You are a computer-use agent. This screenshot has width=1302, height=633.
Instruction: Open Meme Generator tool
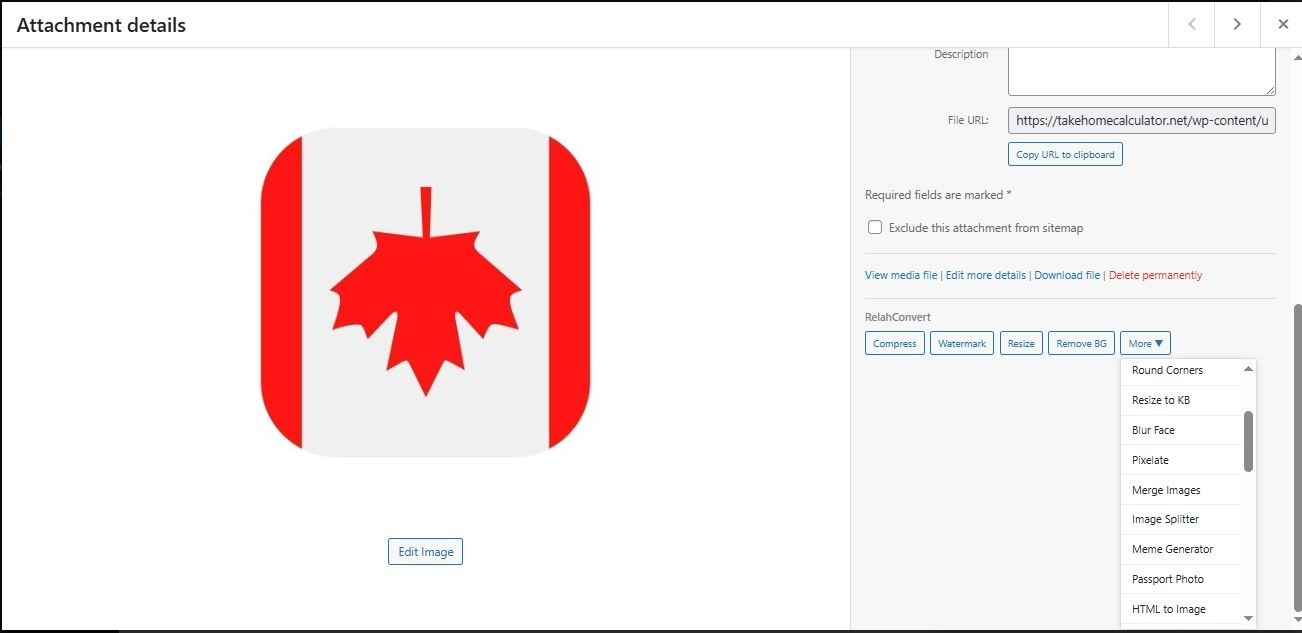pos(1180,549)
